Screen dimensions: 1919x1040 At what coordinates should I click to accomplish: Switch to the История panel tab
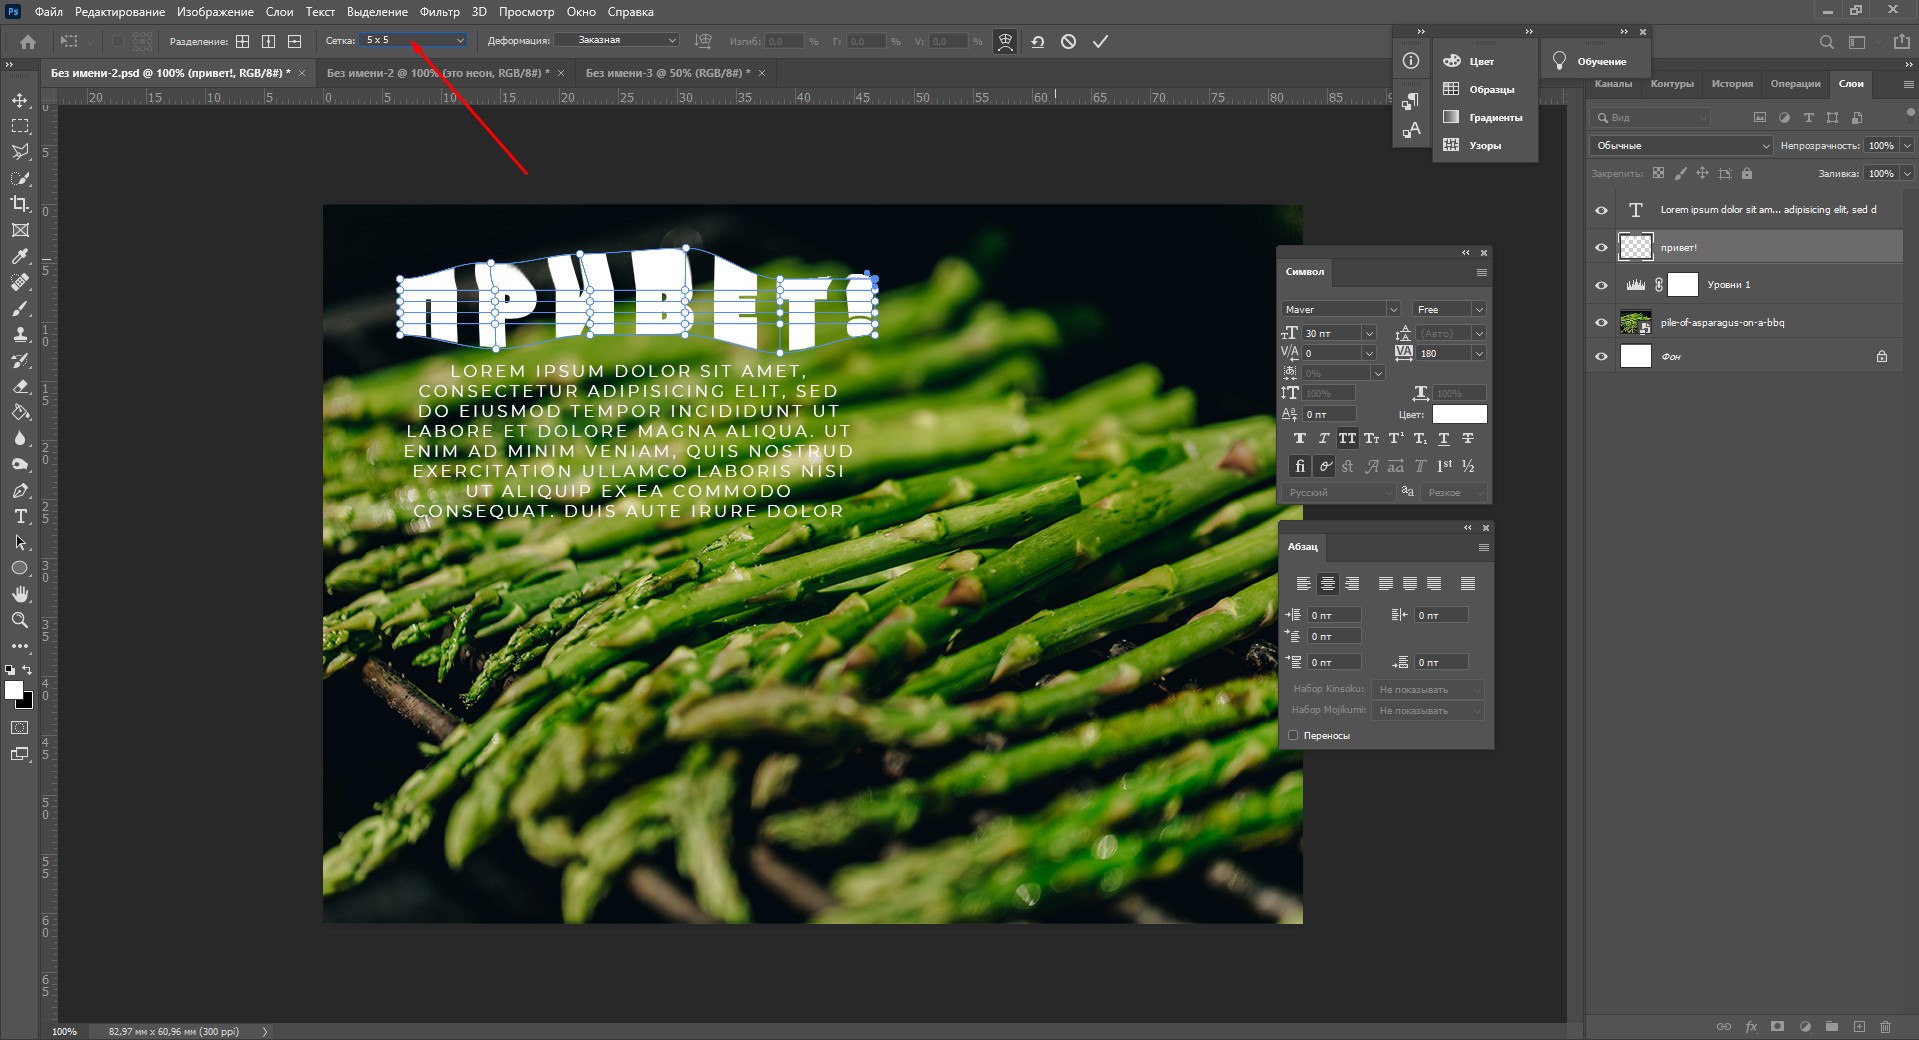point(1731,84)
